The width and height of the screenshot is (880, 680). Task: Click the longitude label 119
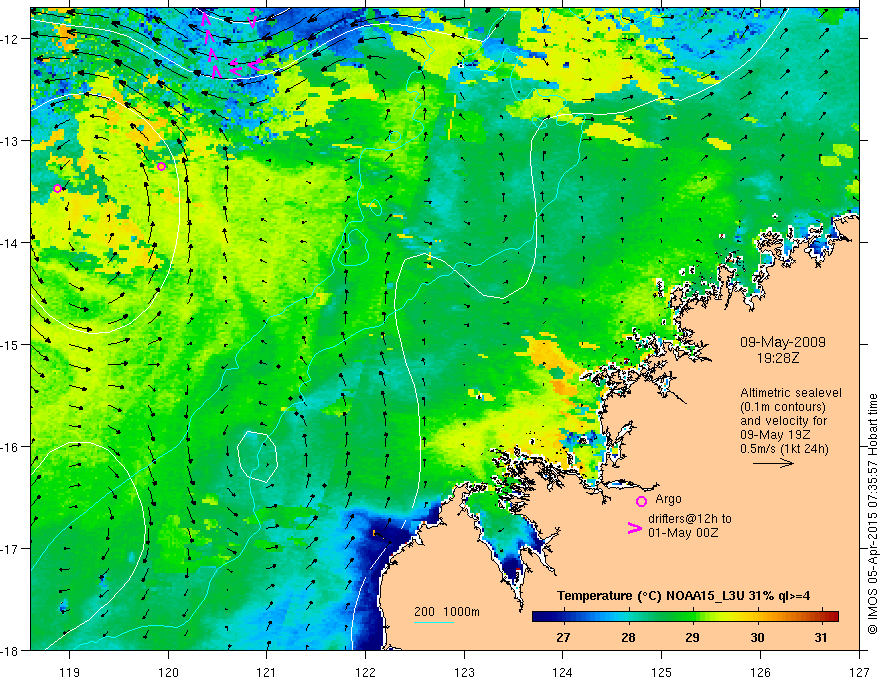tap(70, 672)
